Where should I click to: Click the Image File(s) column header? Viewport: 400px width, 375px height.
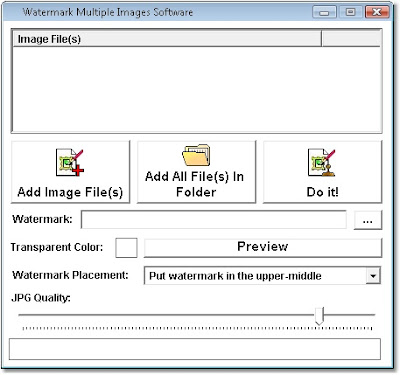point(167,39)
